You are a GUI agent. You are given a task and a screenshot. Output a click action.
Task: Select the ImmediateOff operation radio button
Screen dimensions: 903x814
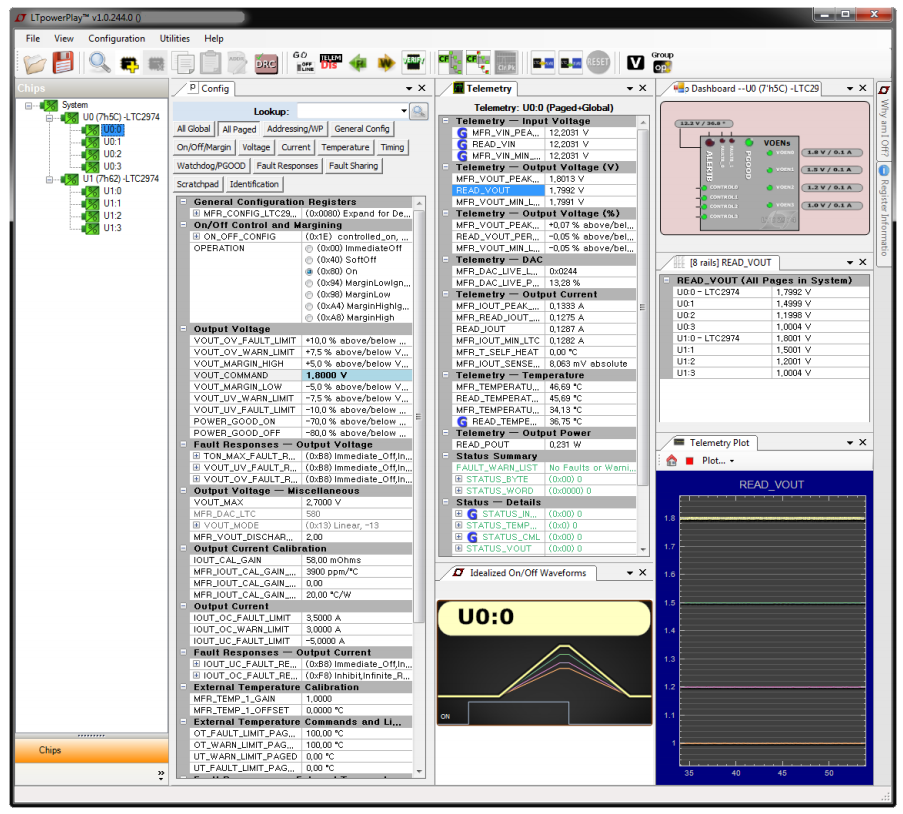pos(309,248)
